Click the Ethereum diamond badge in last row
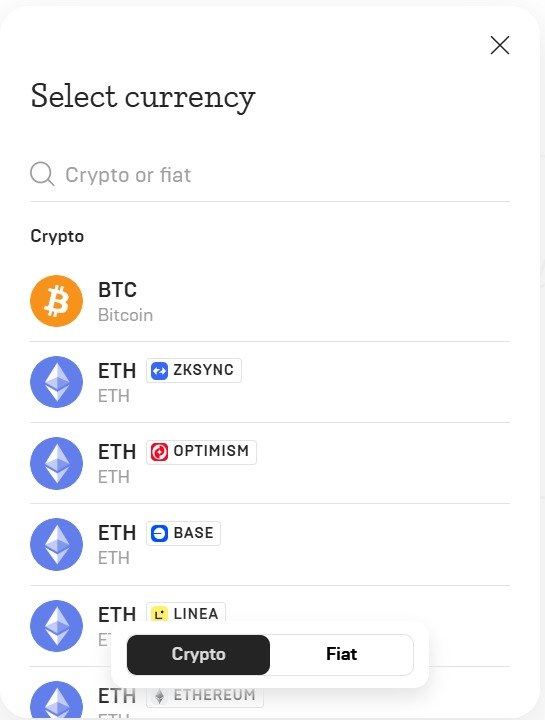This screenshot has height=720, width=545. (159, 696)
